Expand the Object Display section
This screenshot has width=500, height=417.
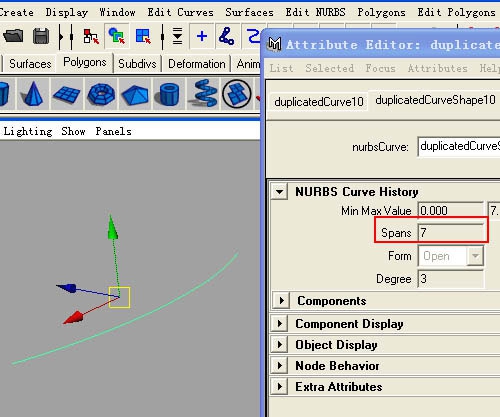coord(279,345)
